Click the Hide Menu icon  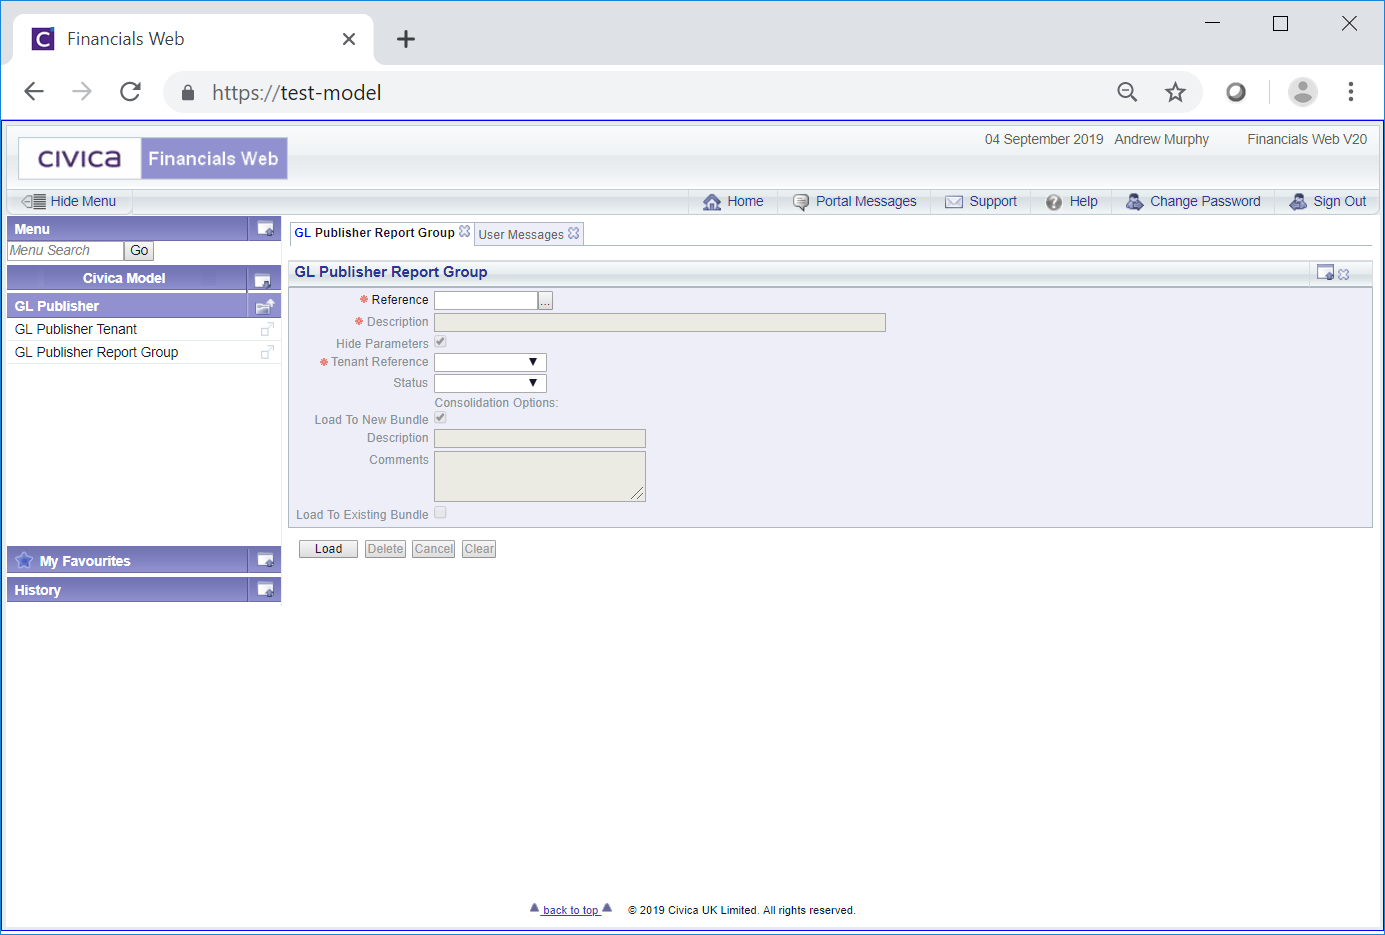33,201
